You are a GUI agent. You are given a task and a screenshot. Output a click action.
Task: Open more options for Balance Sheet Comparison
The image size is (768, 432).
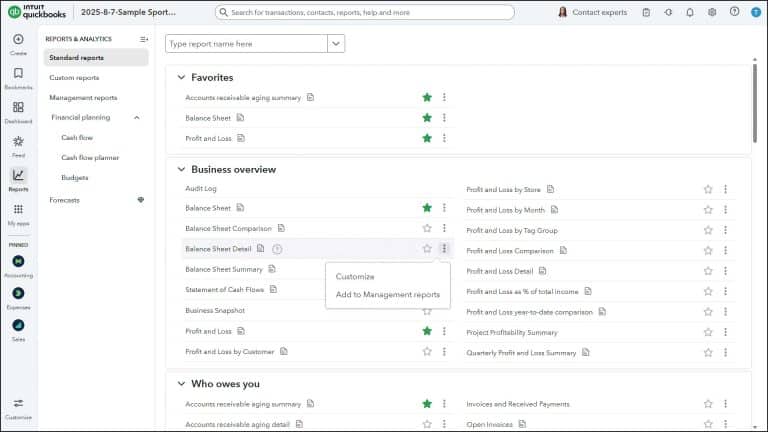[x=444, y=228]
